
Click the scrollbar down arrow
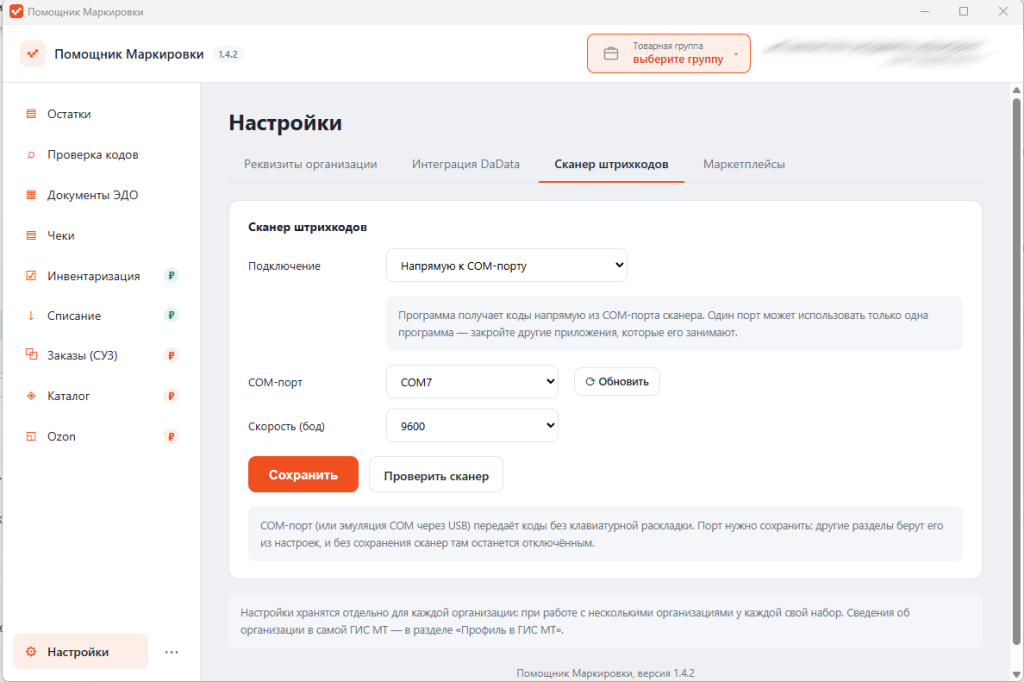(x=1016, y=674)
